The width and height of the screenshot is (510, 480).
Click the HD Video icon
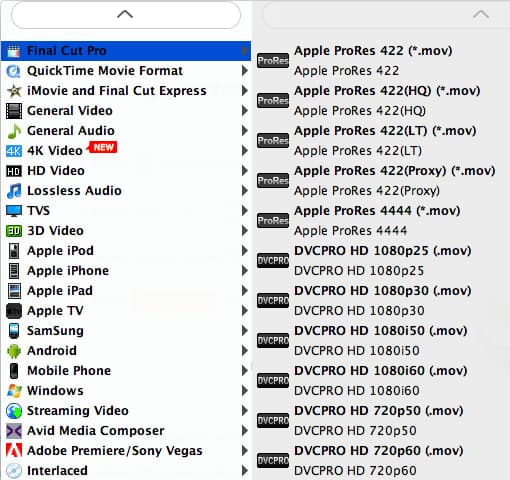click(14, 171)
